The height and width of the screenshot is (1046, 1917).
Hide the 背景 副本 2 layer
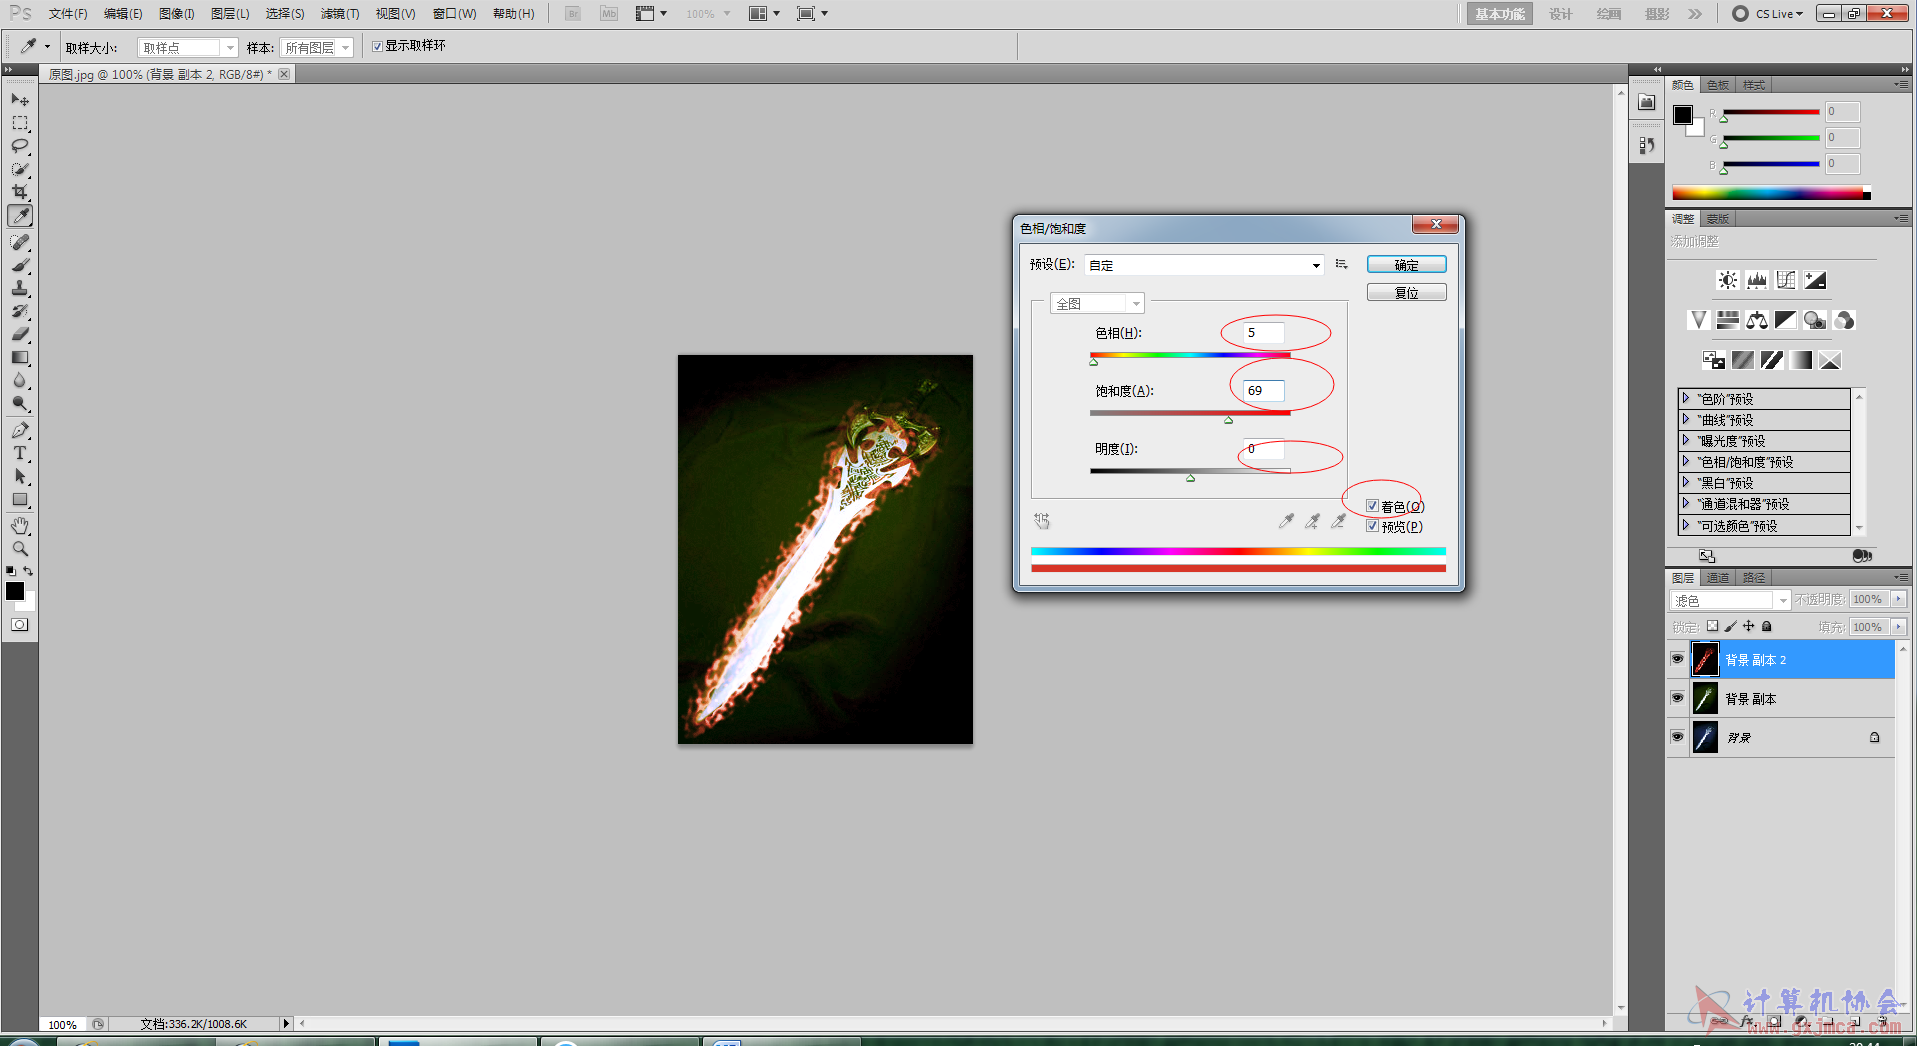(1677, 659)
